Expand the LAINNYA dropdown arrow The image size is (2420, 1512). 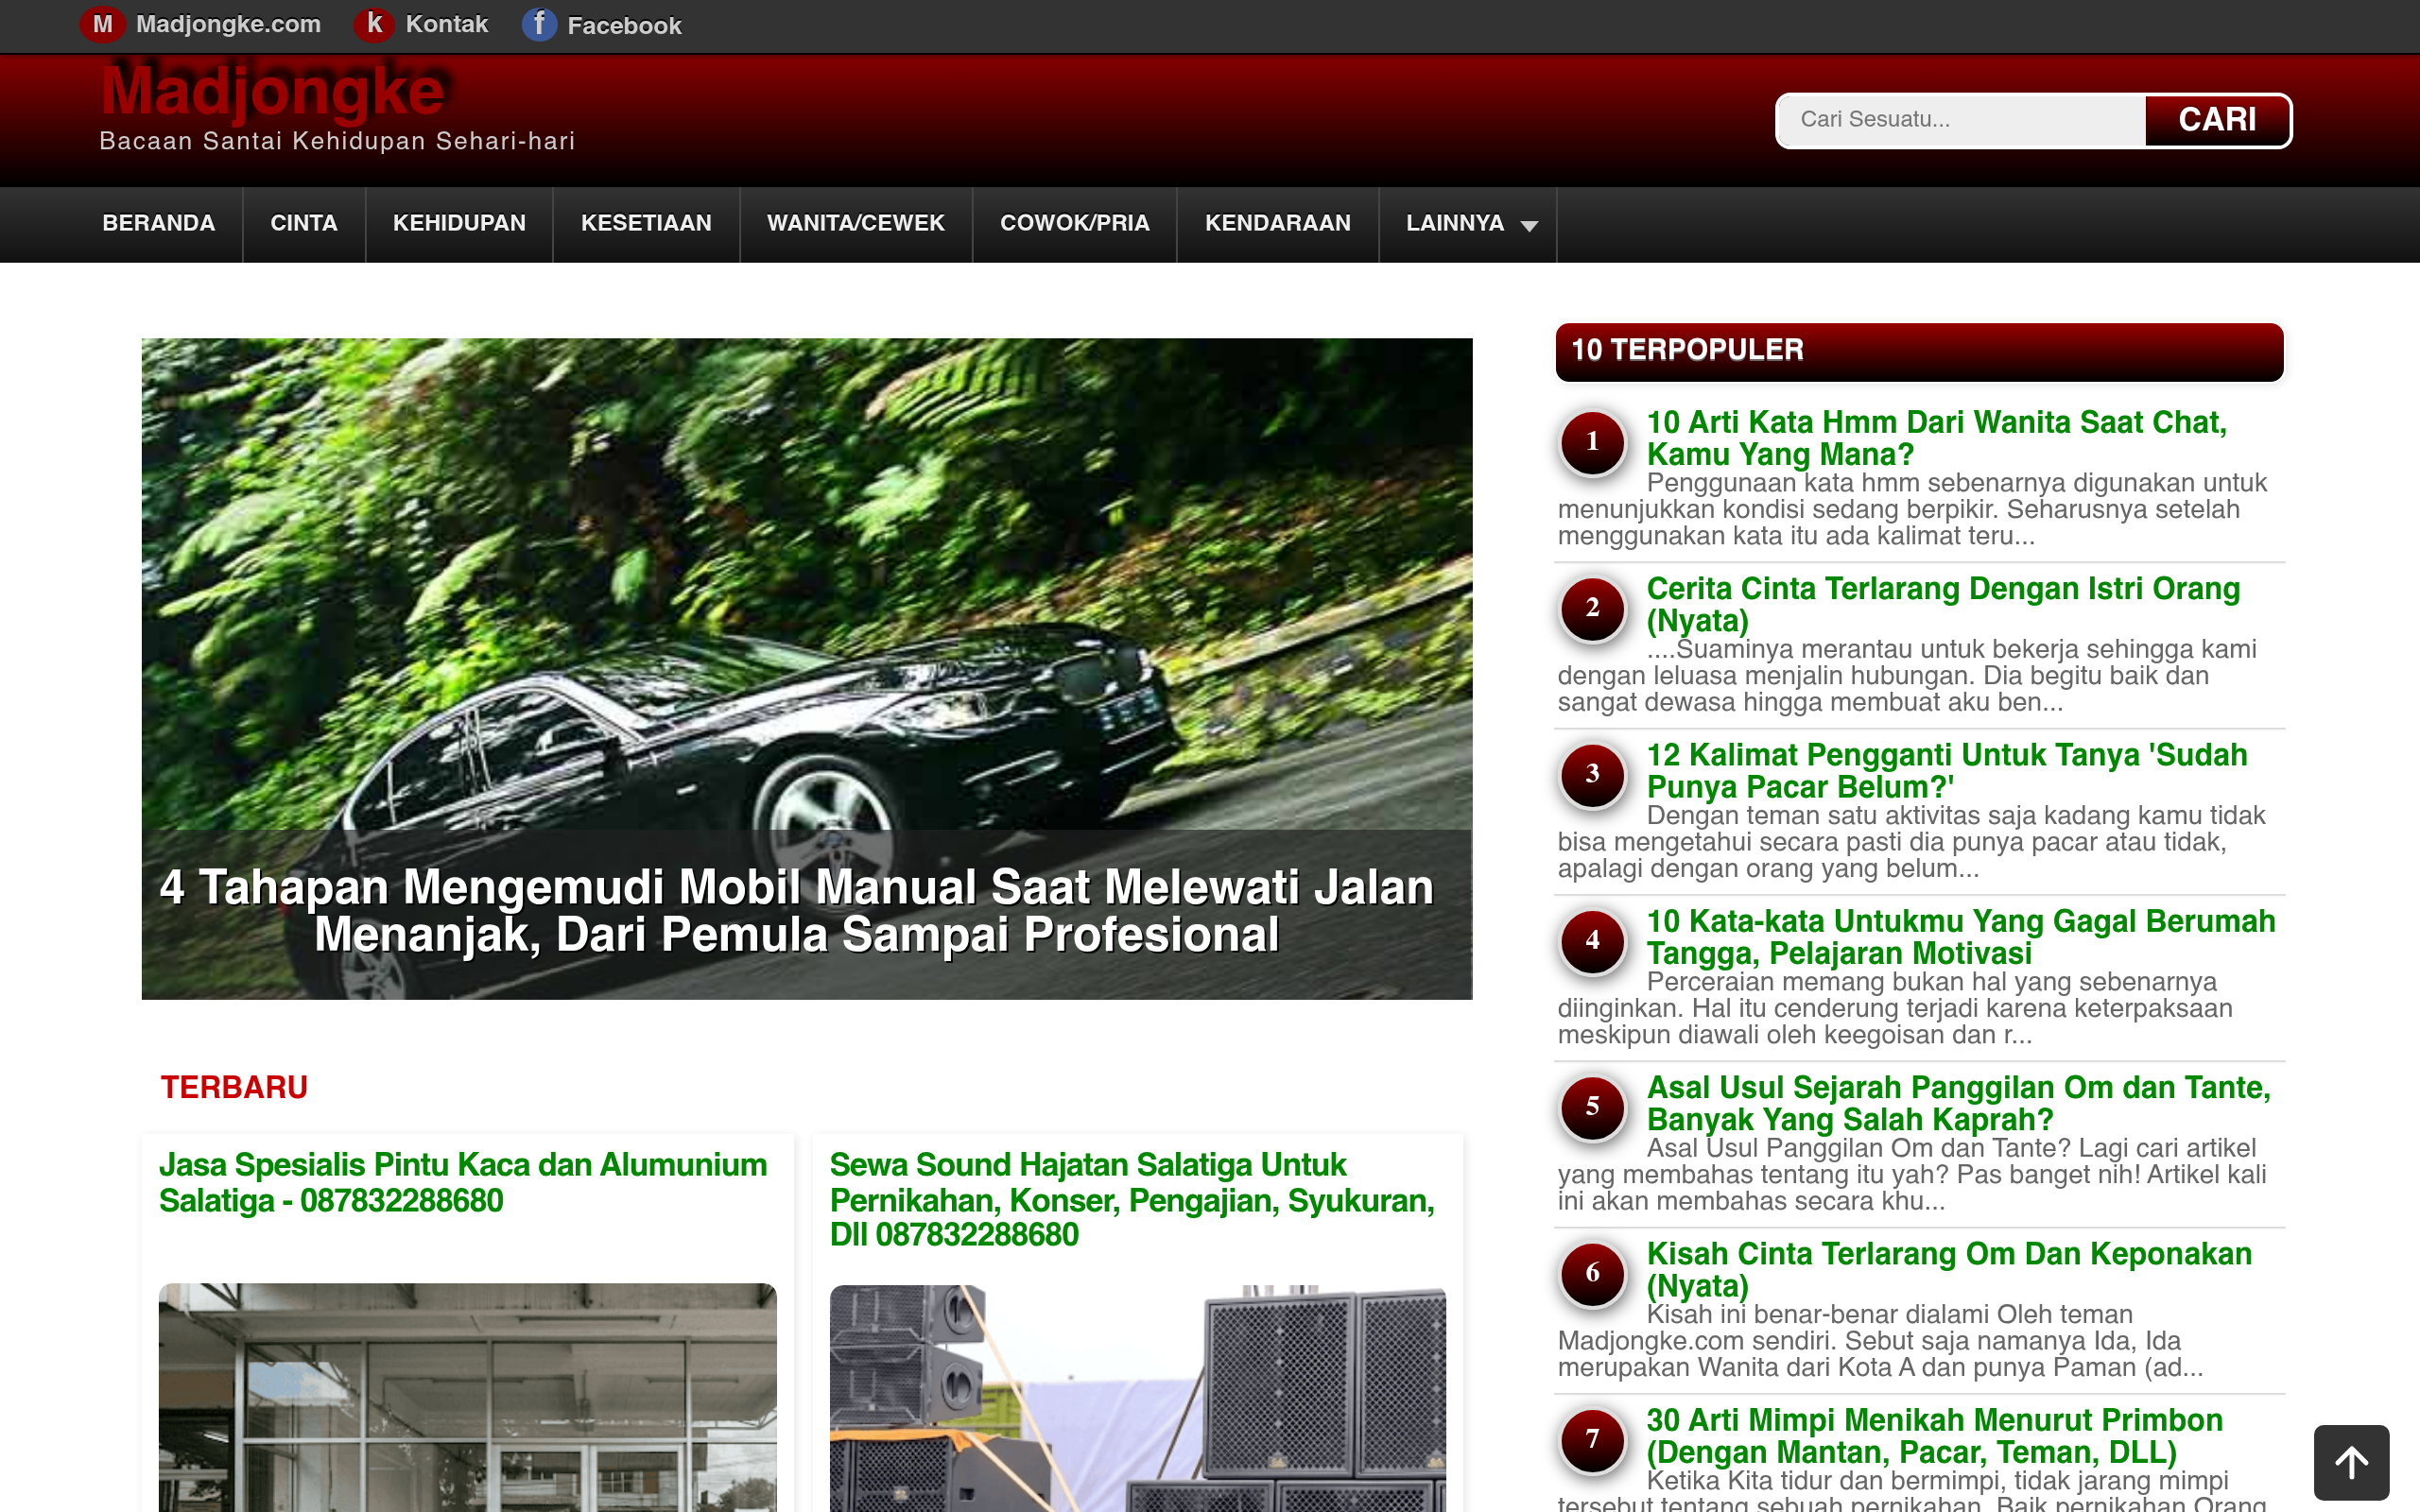coord(1529,227)
